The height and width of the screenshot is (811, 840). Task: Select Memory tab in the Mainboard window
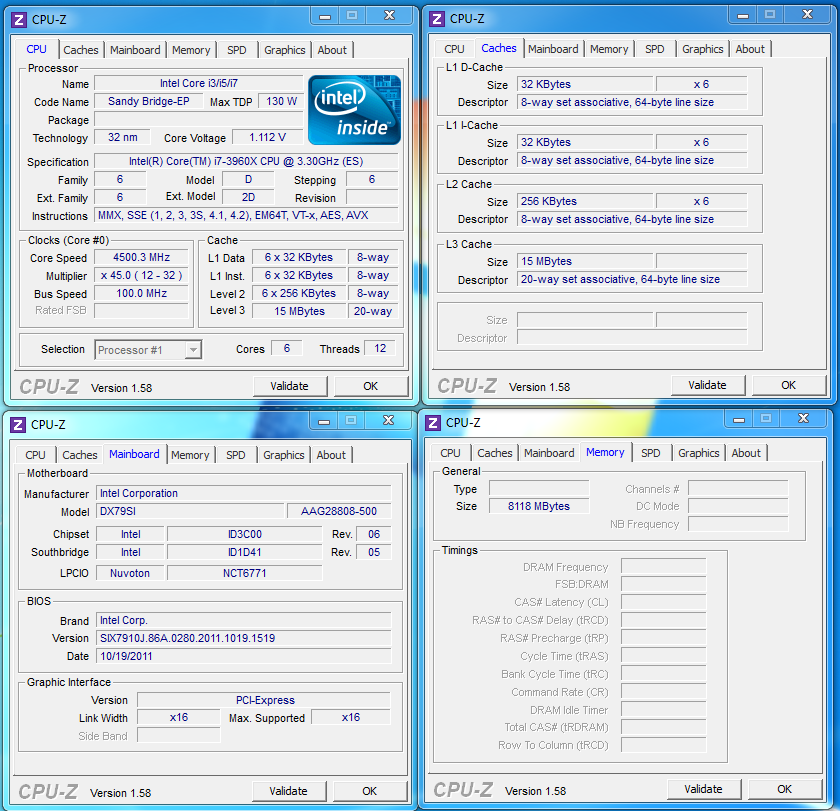click(190, 455)
